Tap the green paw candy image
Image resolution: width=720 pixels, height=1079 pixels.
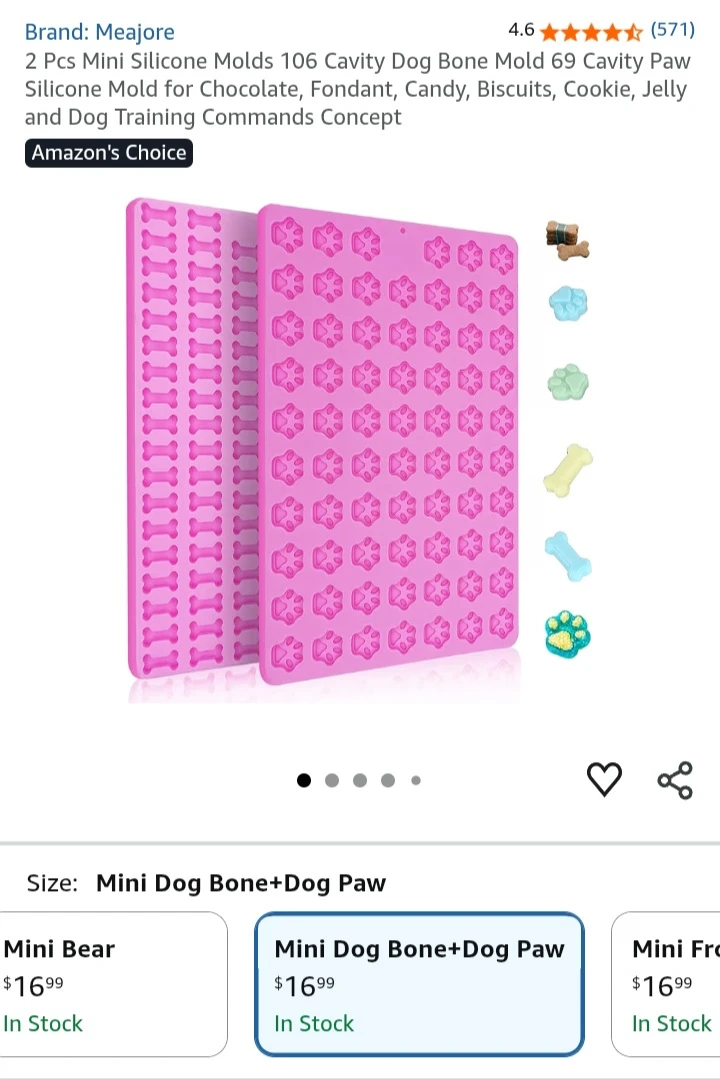pyautogui.click(x=569, y=383)
